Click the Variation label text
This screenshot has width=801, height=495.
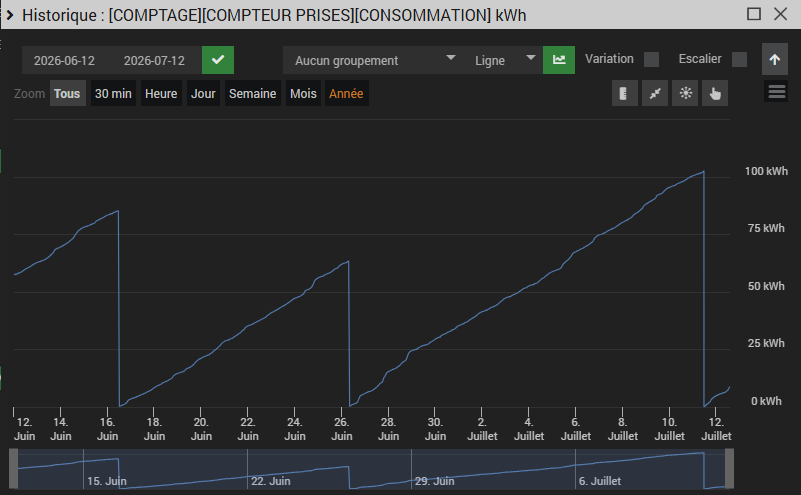[609, 59]
